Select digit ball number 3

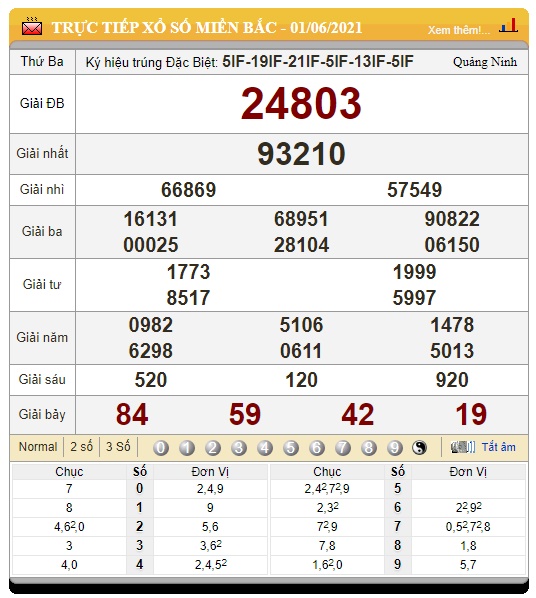(239, 447)
